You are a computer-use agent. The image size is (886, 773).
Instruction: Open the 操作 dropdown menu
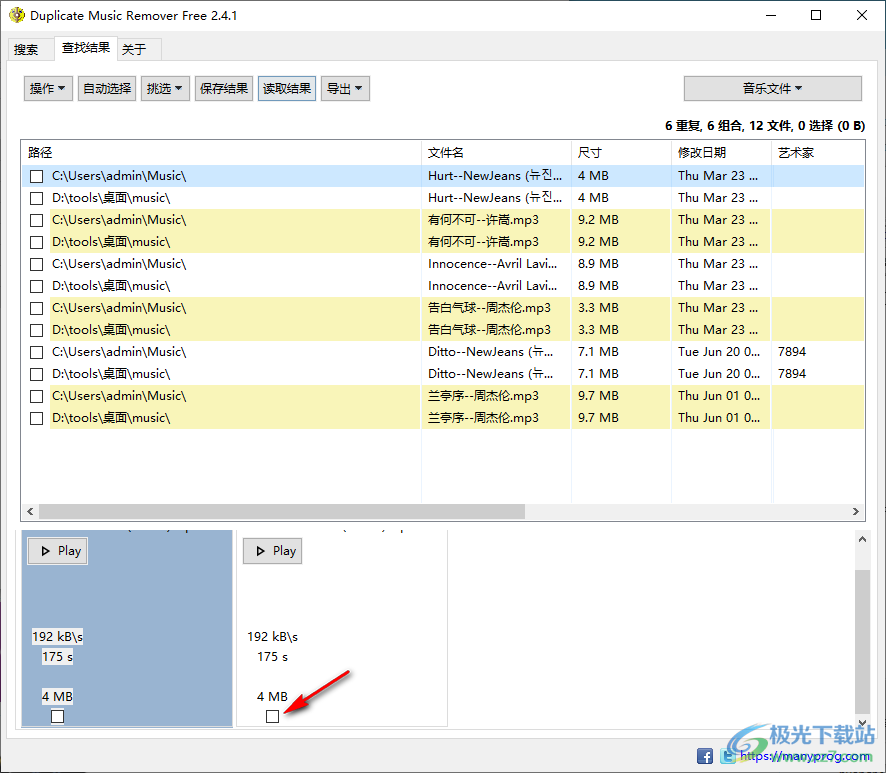(47, 88)
